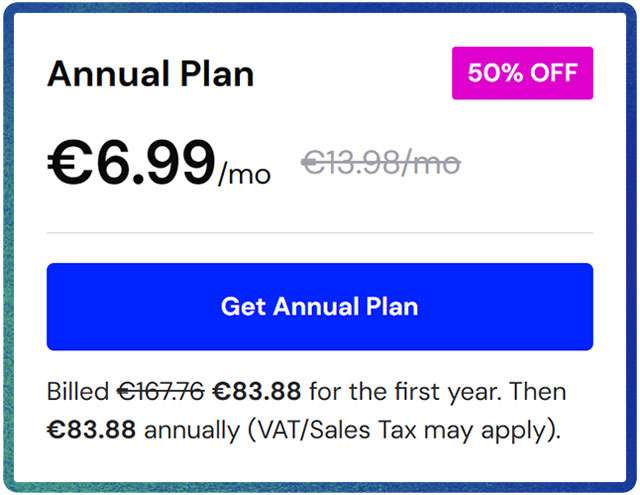Screen dimensions: 640x495
Task: Click the Get Annual Plan button
Action: (319, 306)
